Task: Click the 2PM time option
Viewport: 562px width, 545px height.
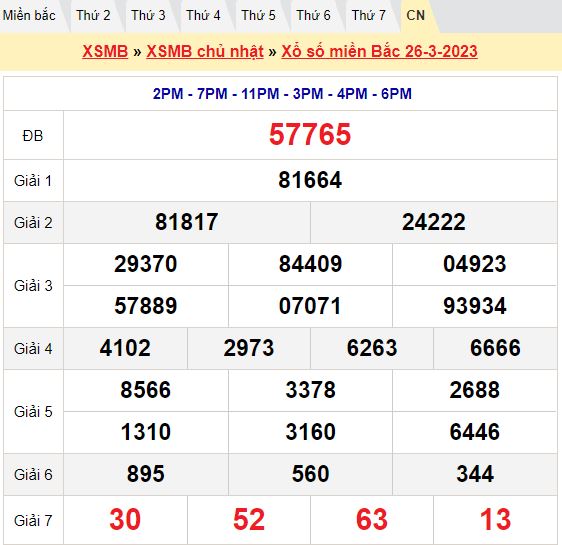Action: tap(168, 94)
